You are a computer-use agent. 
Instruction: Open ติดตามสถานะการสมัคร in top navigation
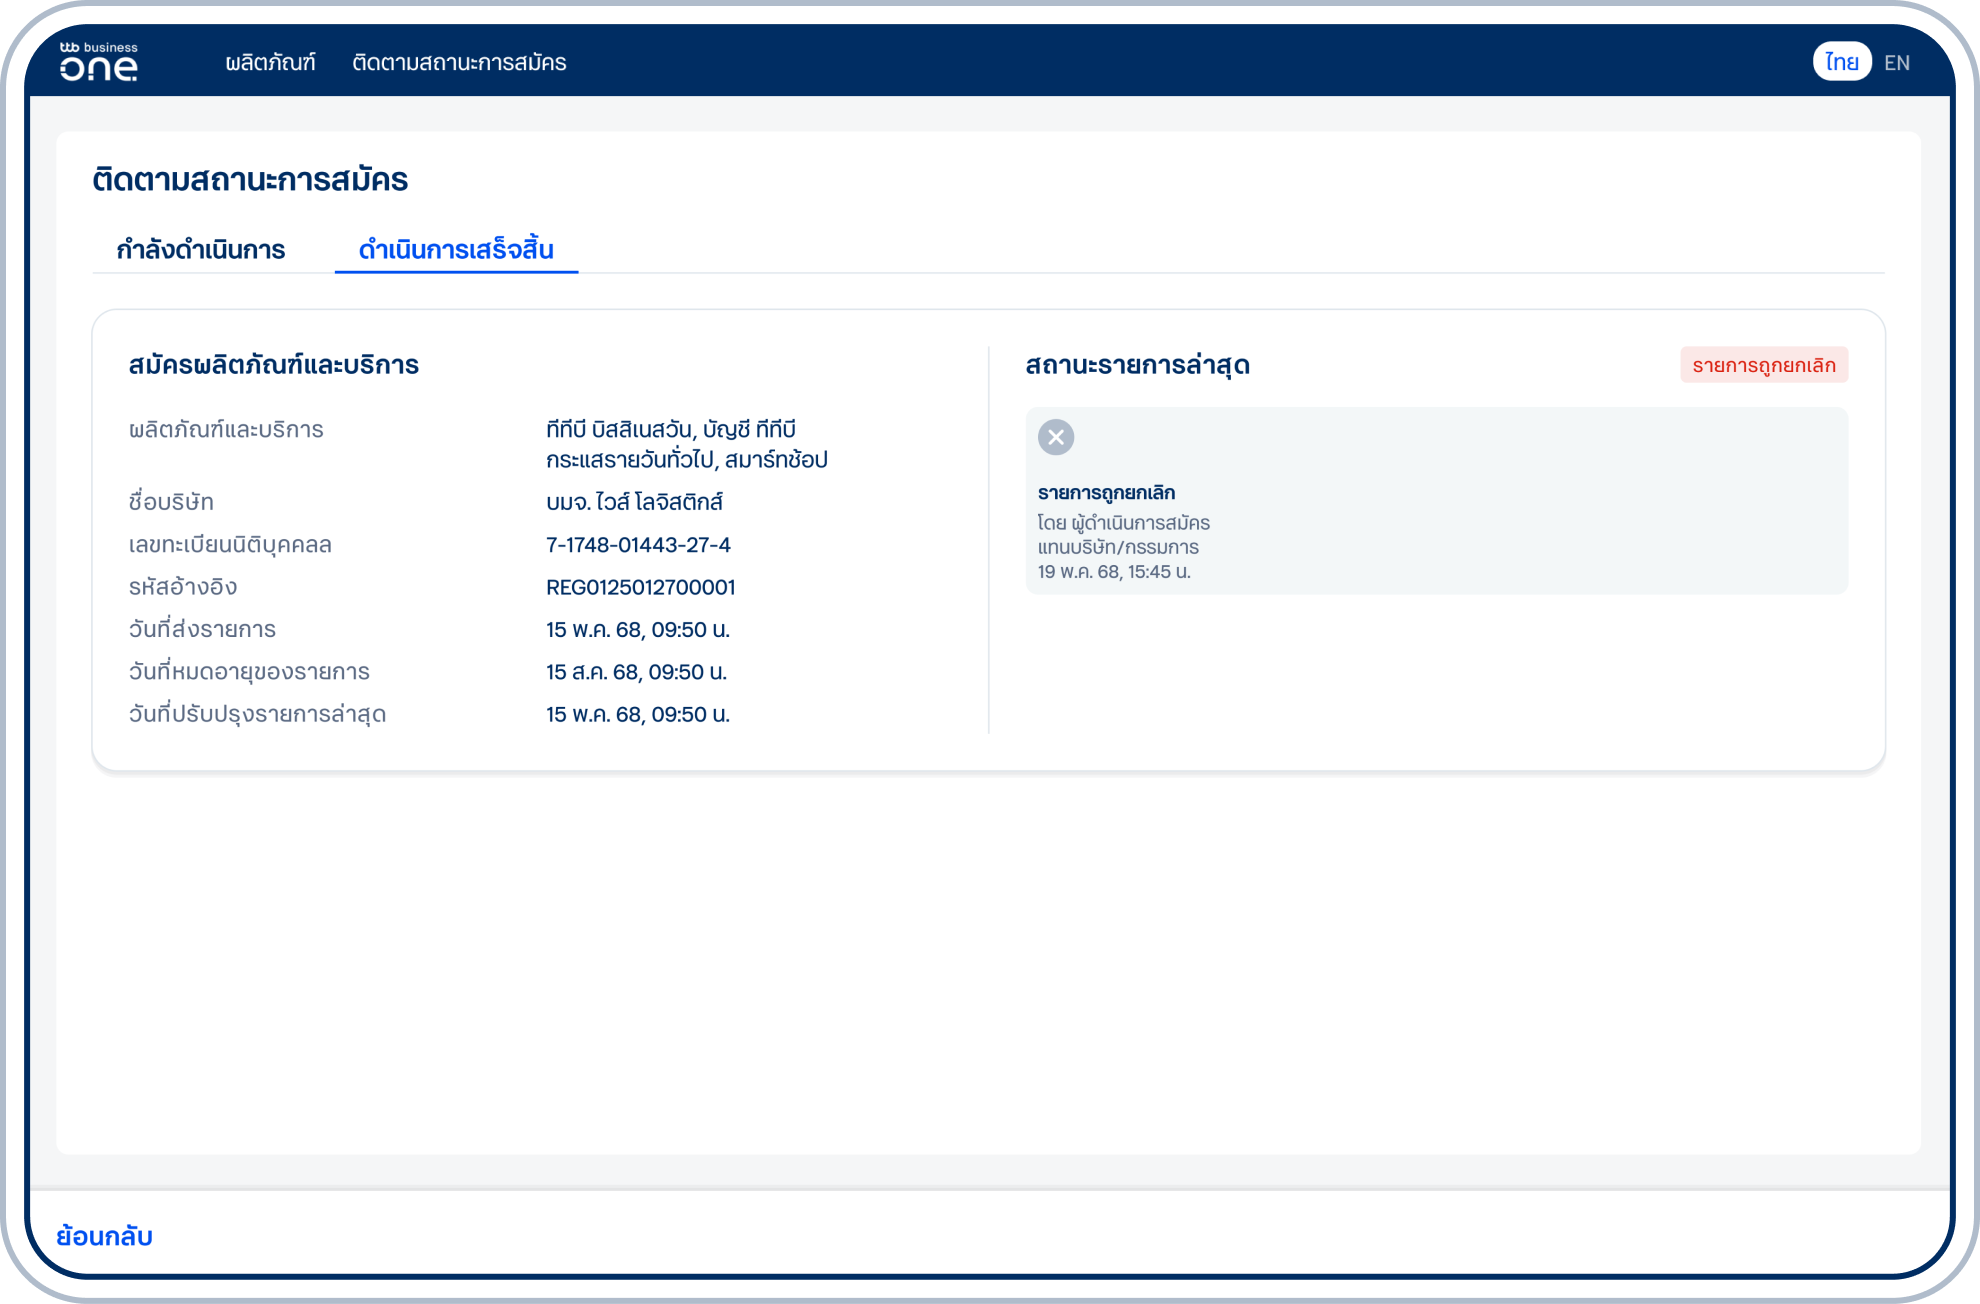459,62
